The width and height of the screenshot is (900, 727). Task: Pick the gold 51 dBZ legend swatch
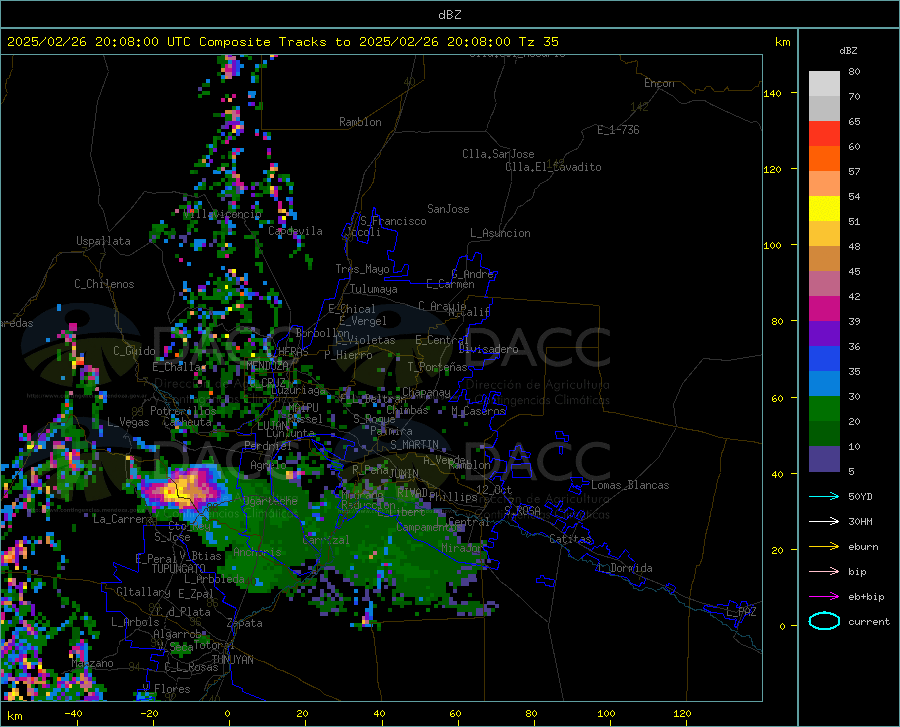pyautogui.click(x=824, y=234)
